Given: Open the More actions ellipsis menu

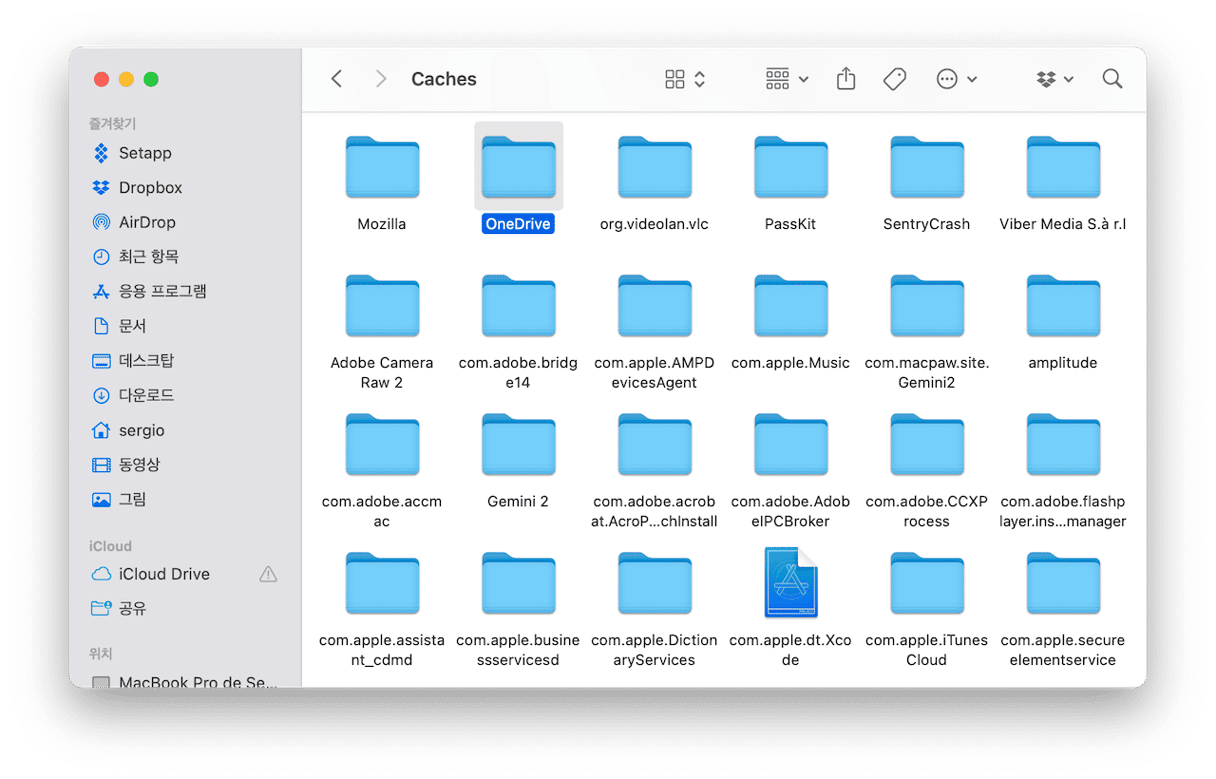Looking at the screenshot, I should [x=956, y=79].
